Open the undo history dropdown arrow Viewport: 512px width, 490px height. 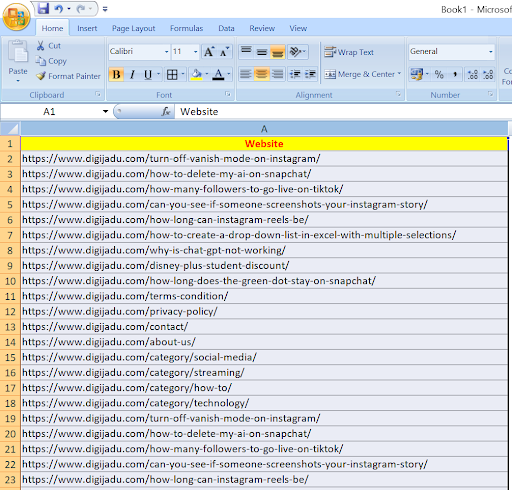click(69, 9)
